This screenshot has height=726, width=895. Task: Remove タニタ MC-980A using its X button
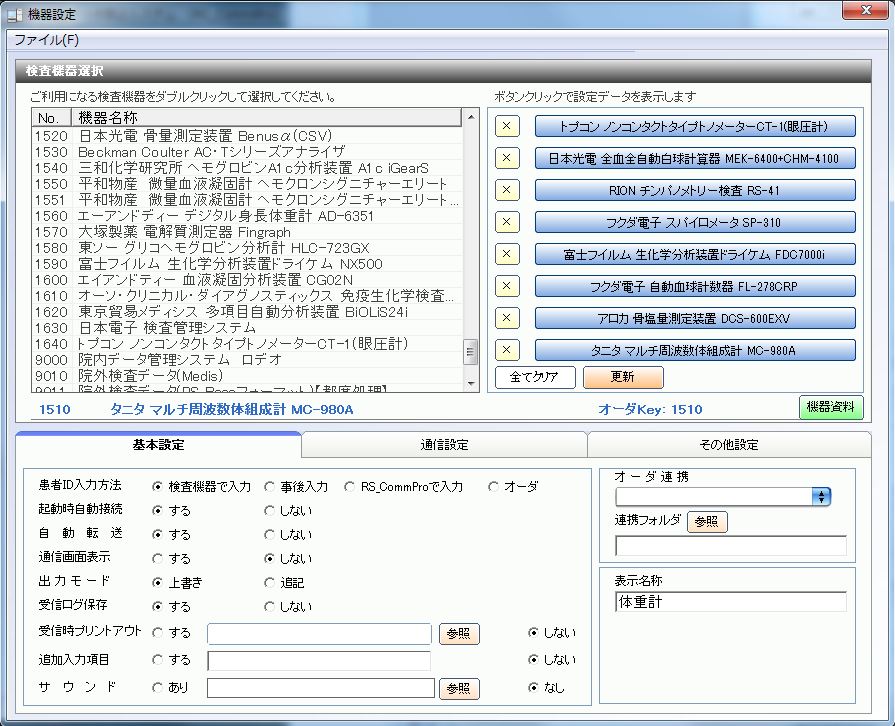507,350
